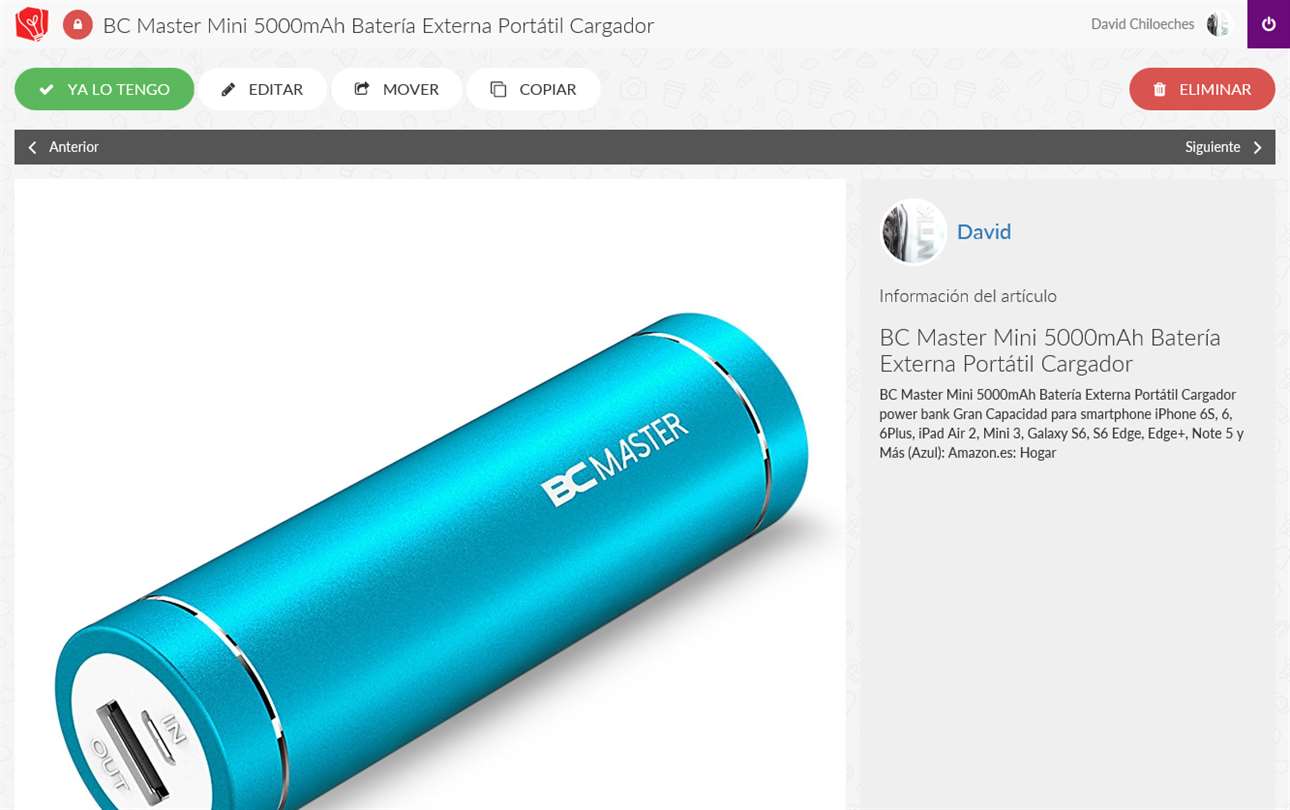
Task: Choose the COPIAR button
Action: coord(533,89)
